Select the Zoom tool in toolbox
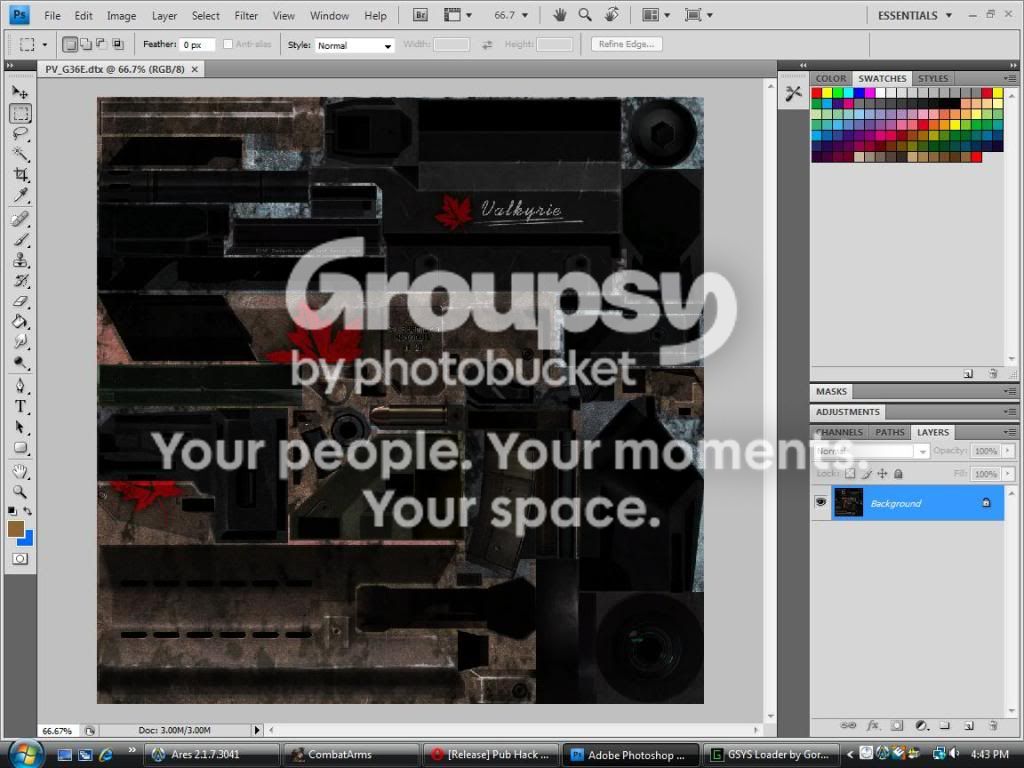The image size is (1024, 768). [x=20, y=491]
